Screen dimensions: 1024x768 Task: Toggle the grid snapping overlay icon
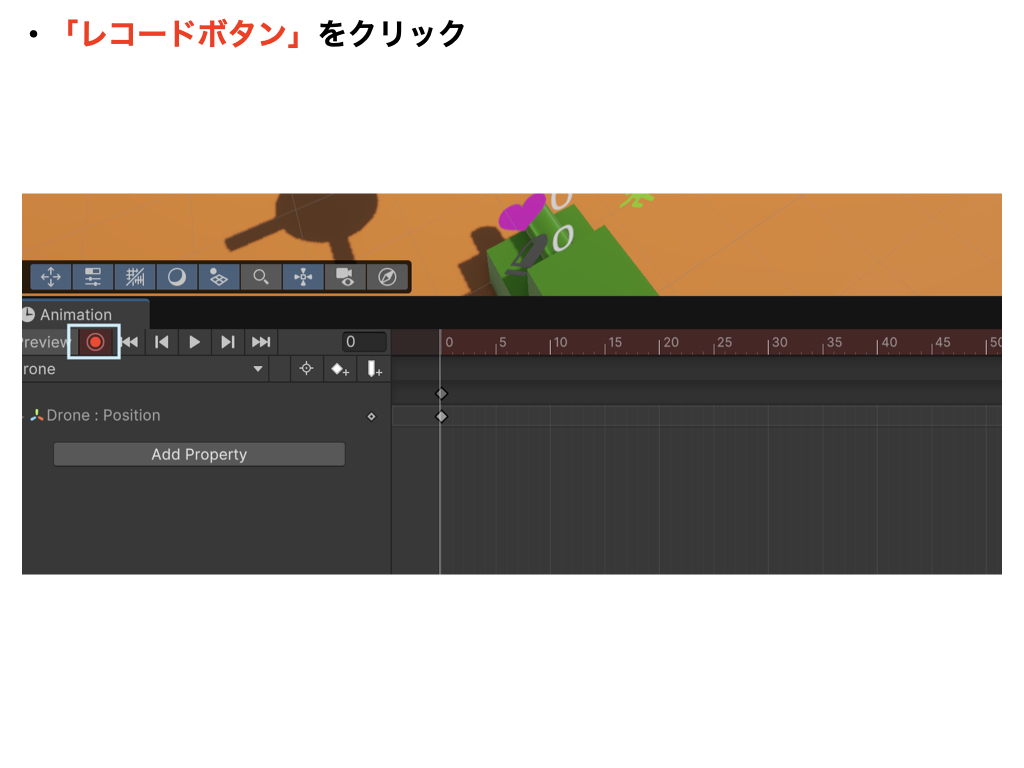(x=135, y=277)
